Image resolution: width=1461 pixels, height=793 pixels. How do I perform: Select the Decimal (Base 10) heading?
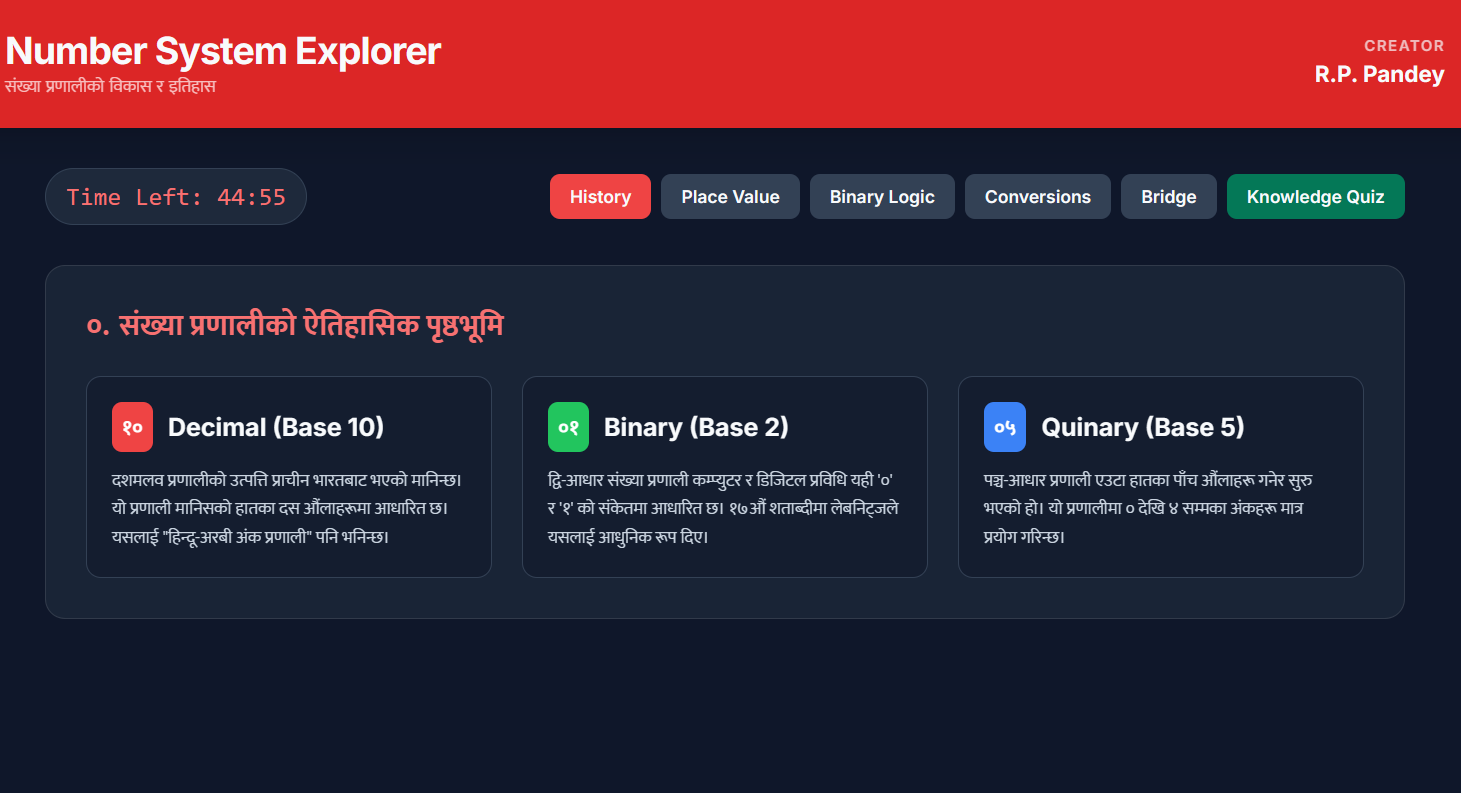point(276,427)
